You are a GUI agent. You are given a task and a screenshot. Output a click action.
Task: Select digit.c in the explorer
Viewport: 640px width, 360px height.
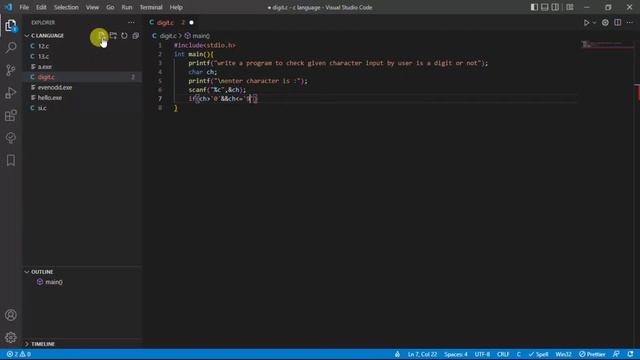click(82, 77)
